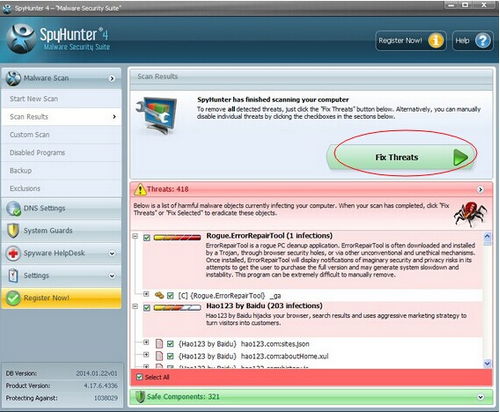Click the DB Version value 2014.01.22v01
This screenshot has height=412, width=500.
point(97,373)
